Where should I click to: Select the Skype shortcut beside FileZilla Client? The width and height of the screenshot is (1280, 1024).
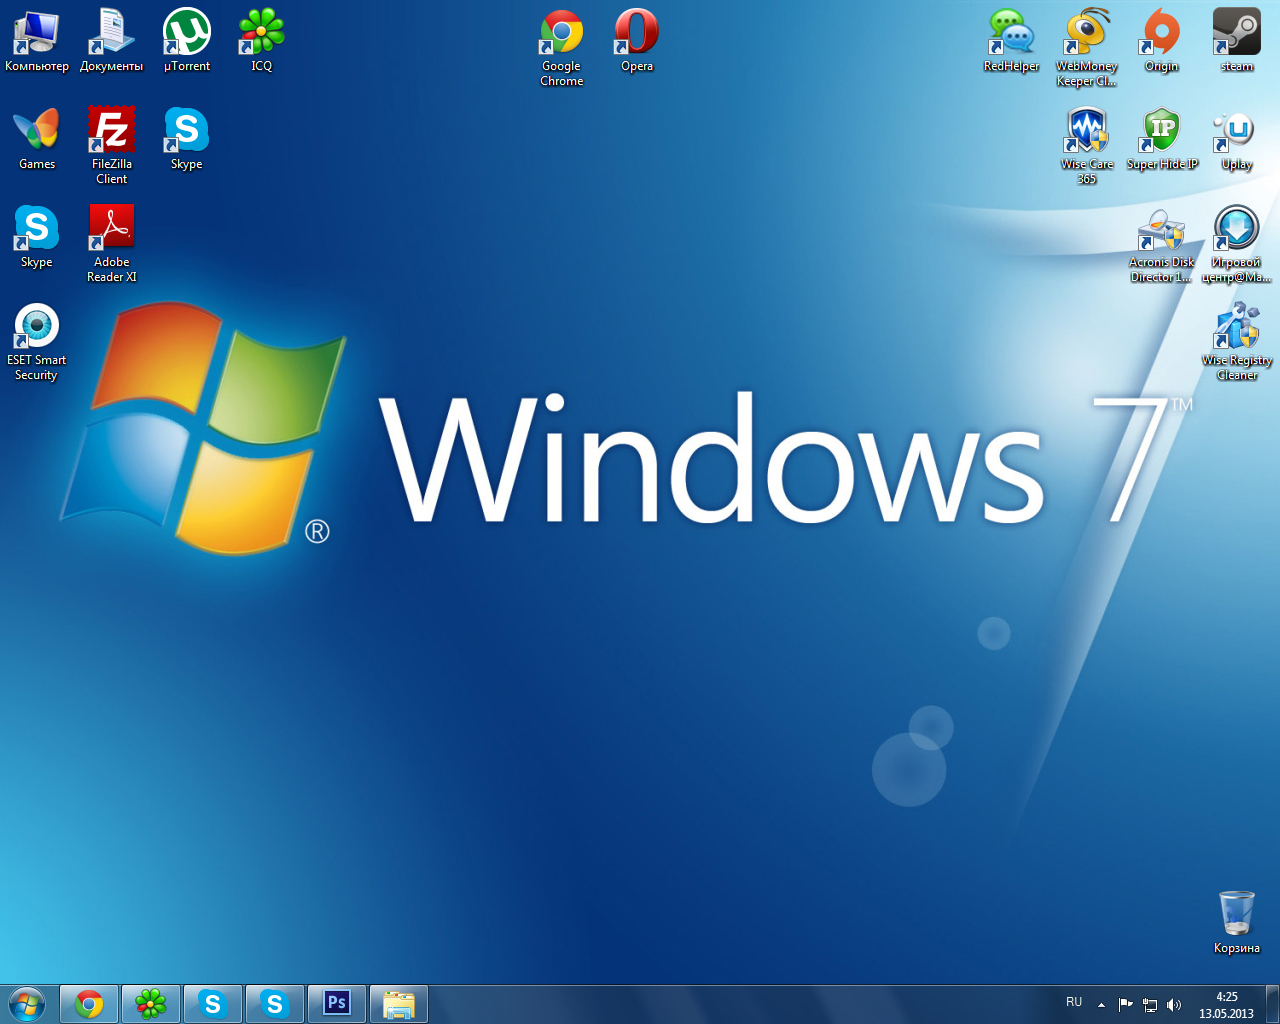coord(187,138)
